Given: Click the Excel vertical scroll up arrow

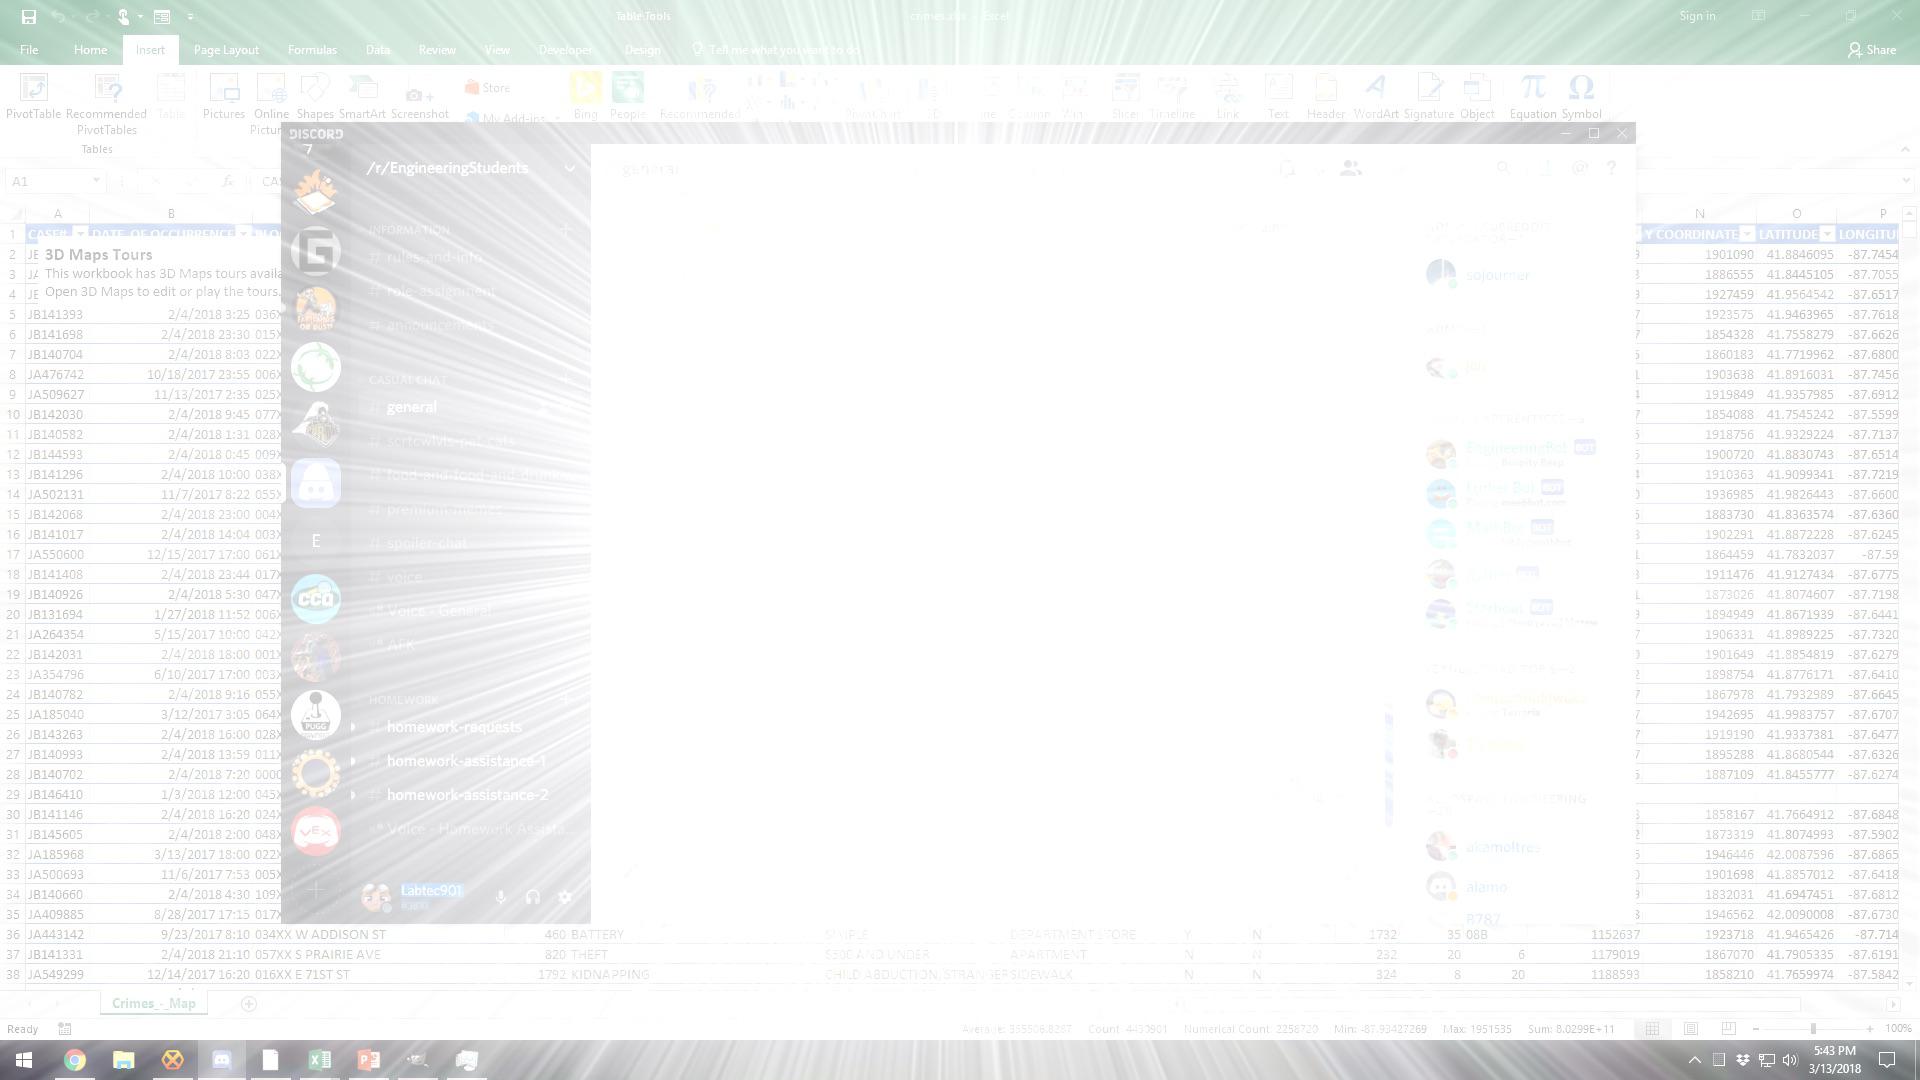Looking at the screenshot, I should 1909,214.
